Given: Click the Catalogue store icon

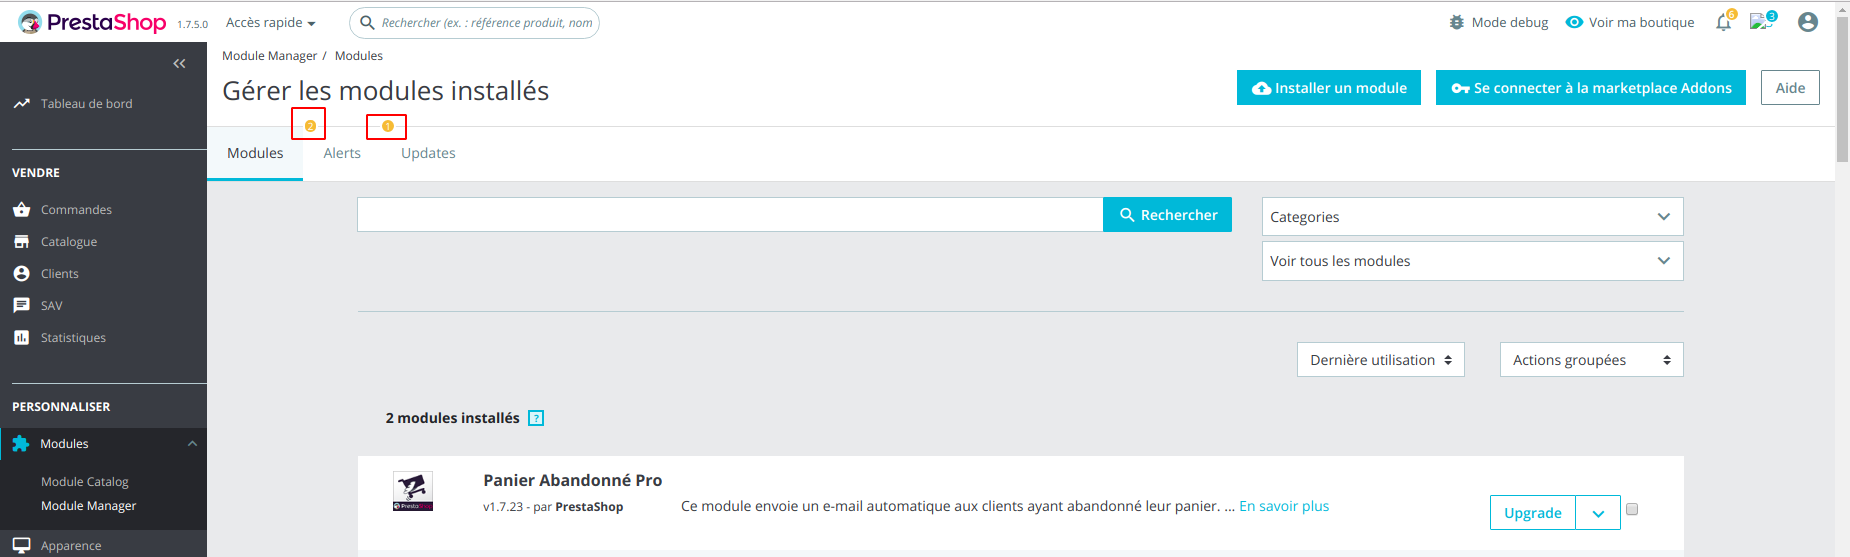Looking at the screenshot, I should tap(21, 241).
